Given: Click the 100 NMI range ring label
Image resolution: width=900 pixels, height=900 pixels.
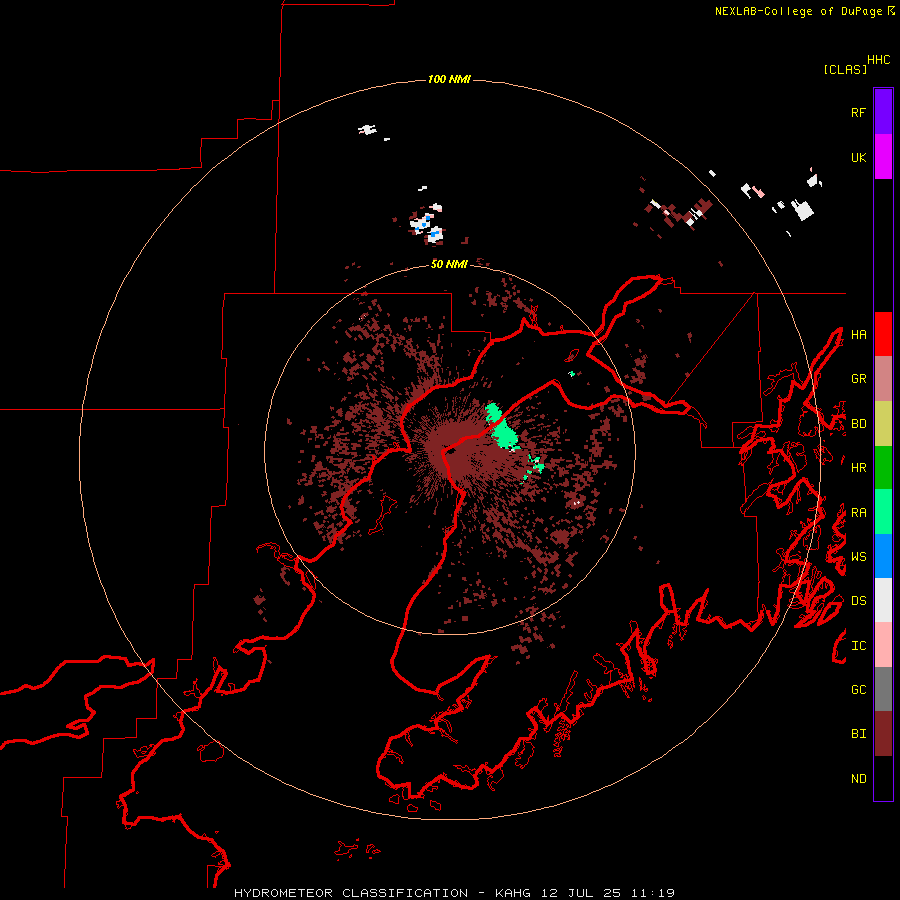Looking at the screenshot, I should tap(449, 79).
